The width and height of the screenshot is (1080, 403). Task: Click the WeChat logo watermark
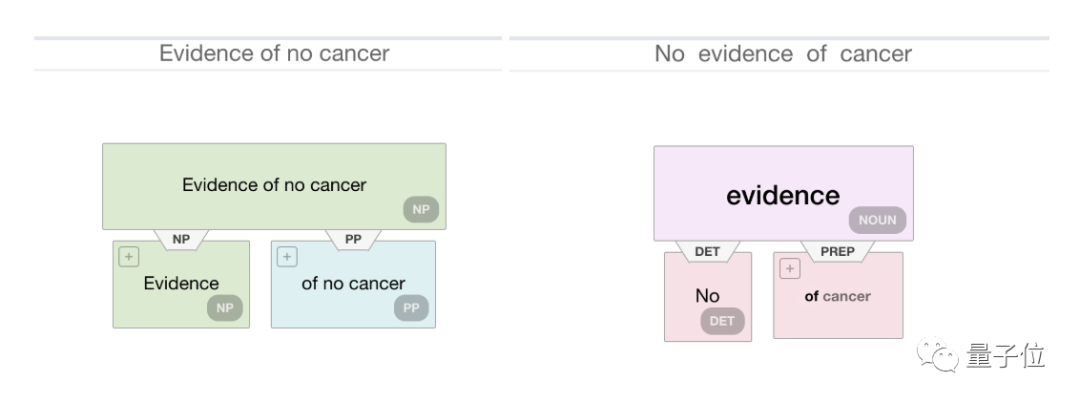pos(937,355)
